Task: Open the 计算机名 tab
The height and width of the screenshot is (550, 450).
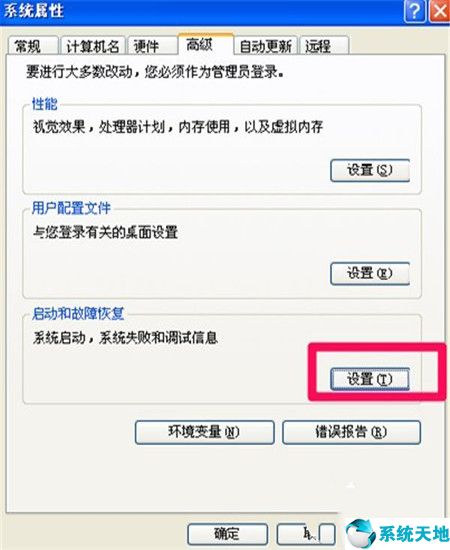Action: tap(93, 46)
